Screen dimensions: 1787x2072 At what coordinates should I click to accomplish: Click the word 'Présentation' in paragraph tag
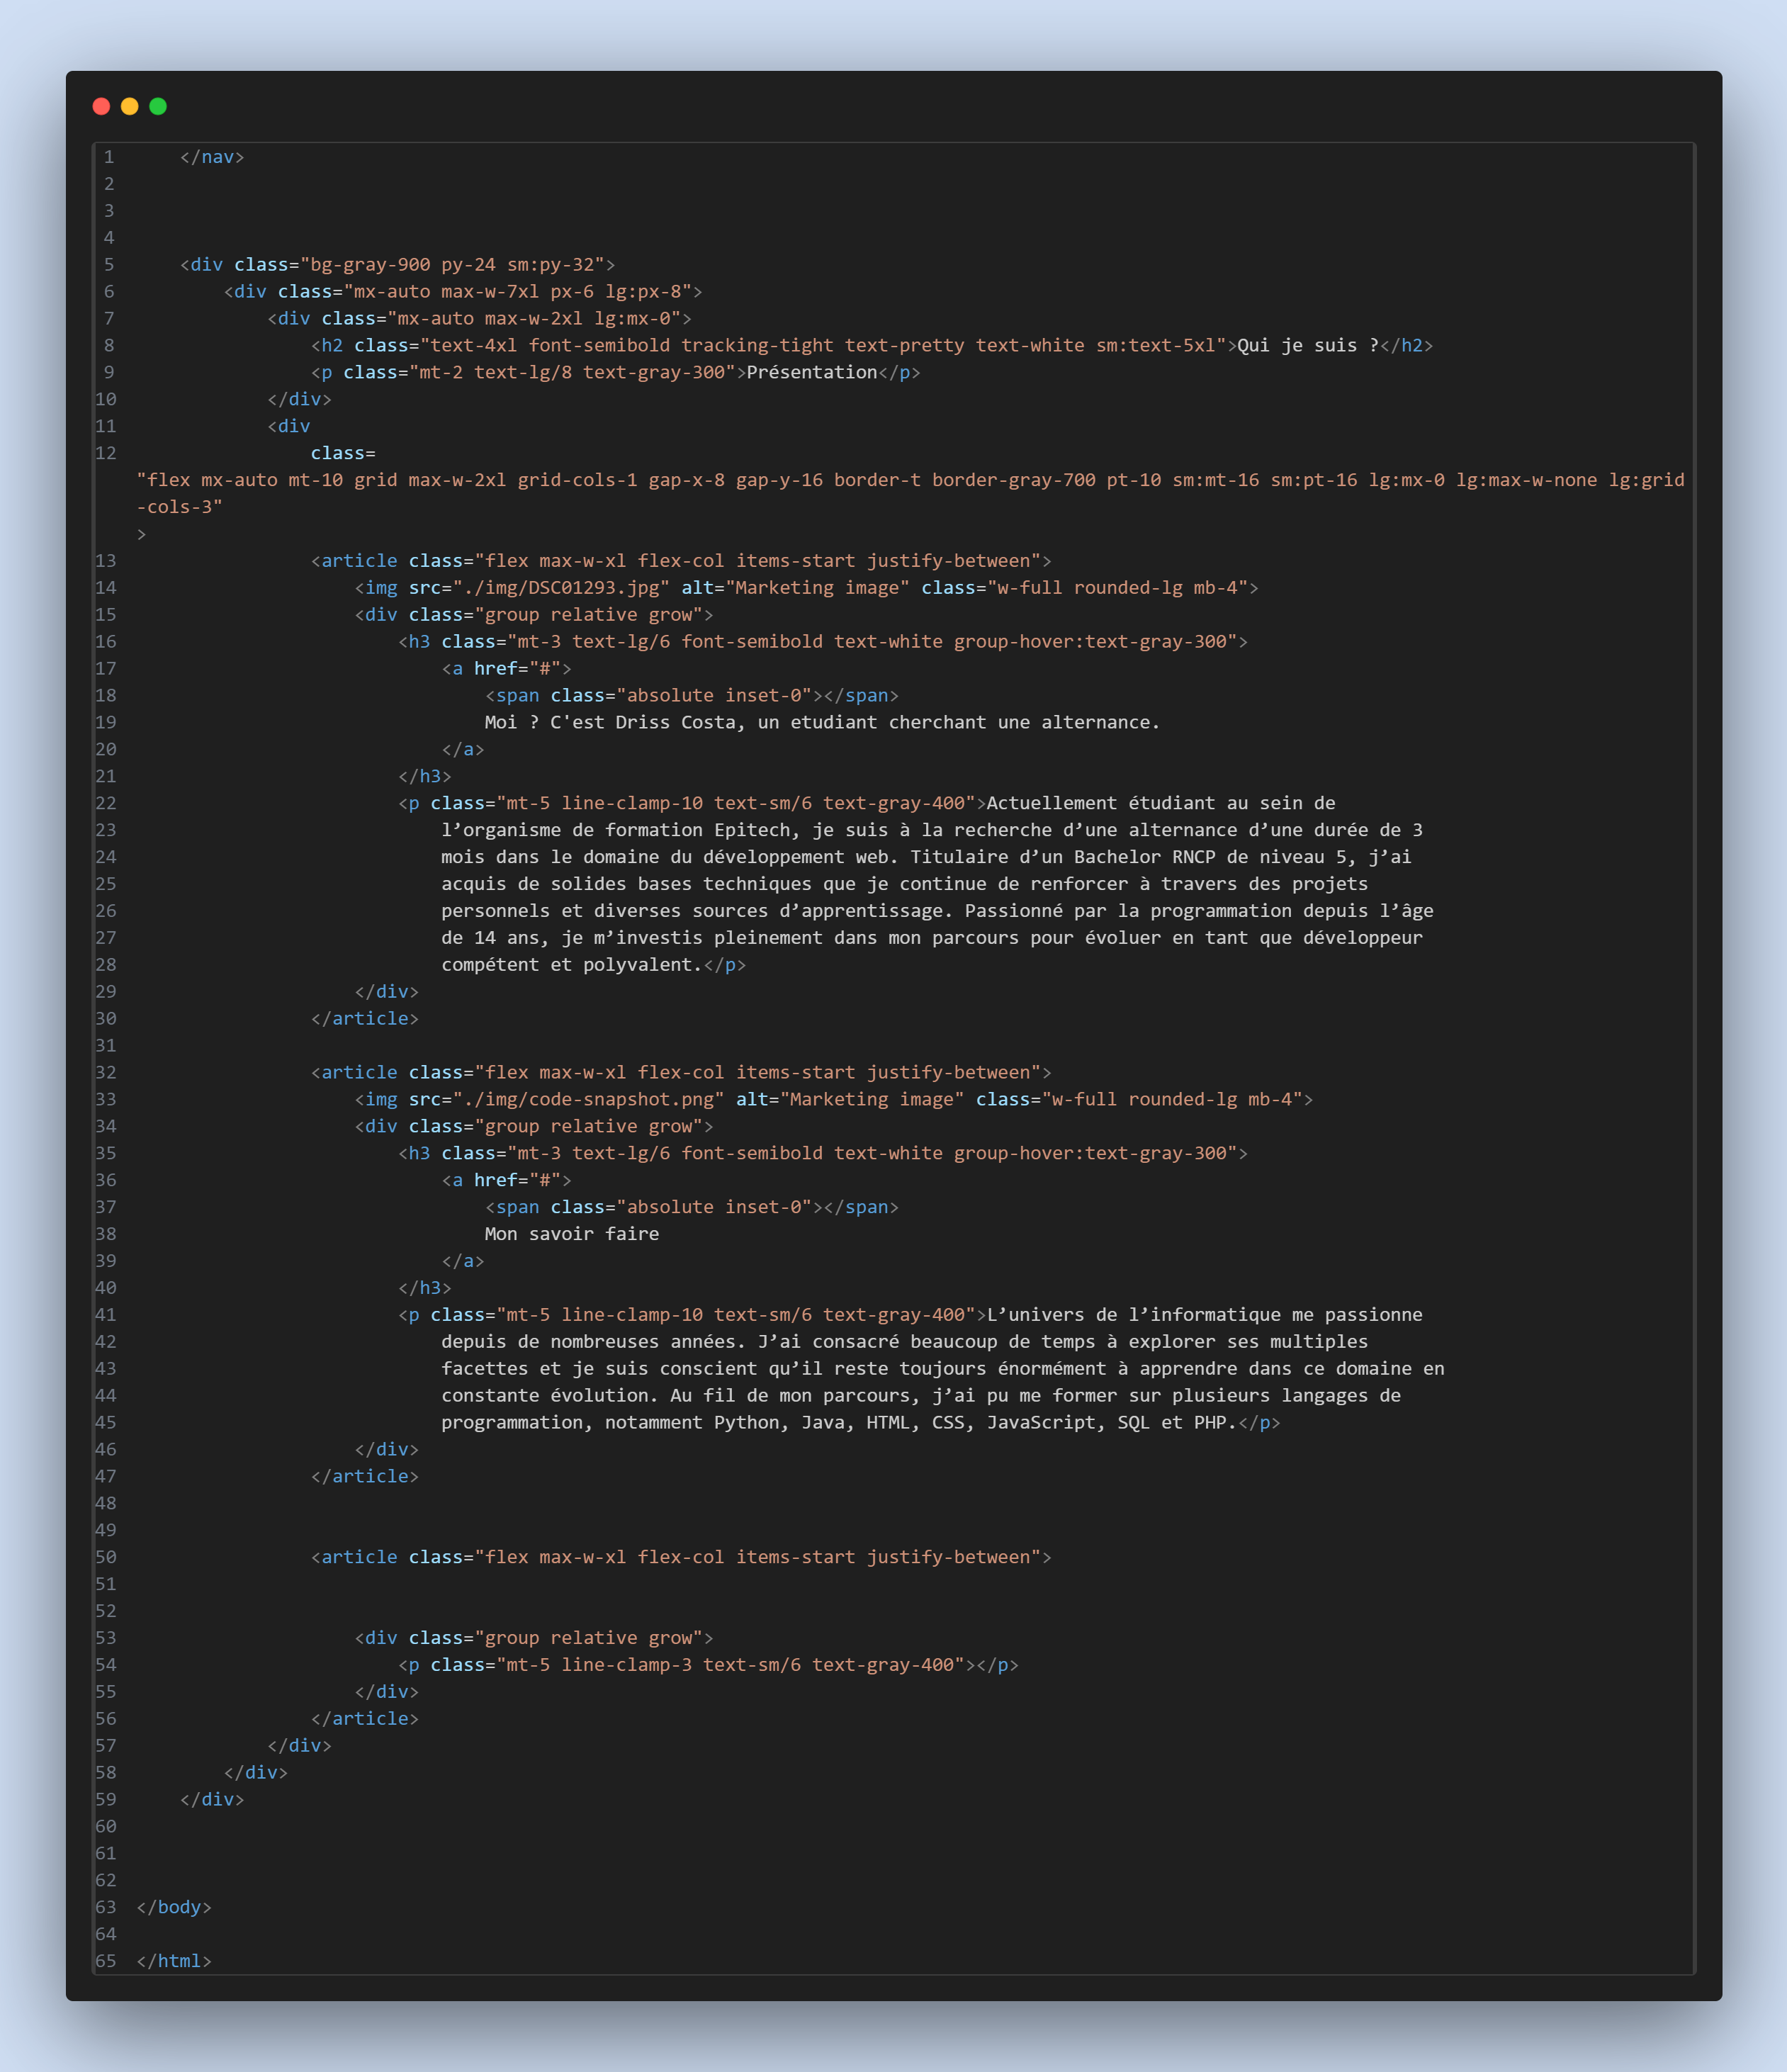click(x=811, y=372)
